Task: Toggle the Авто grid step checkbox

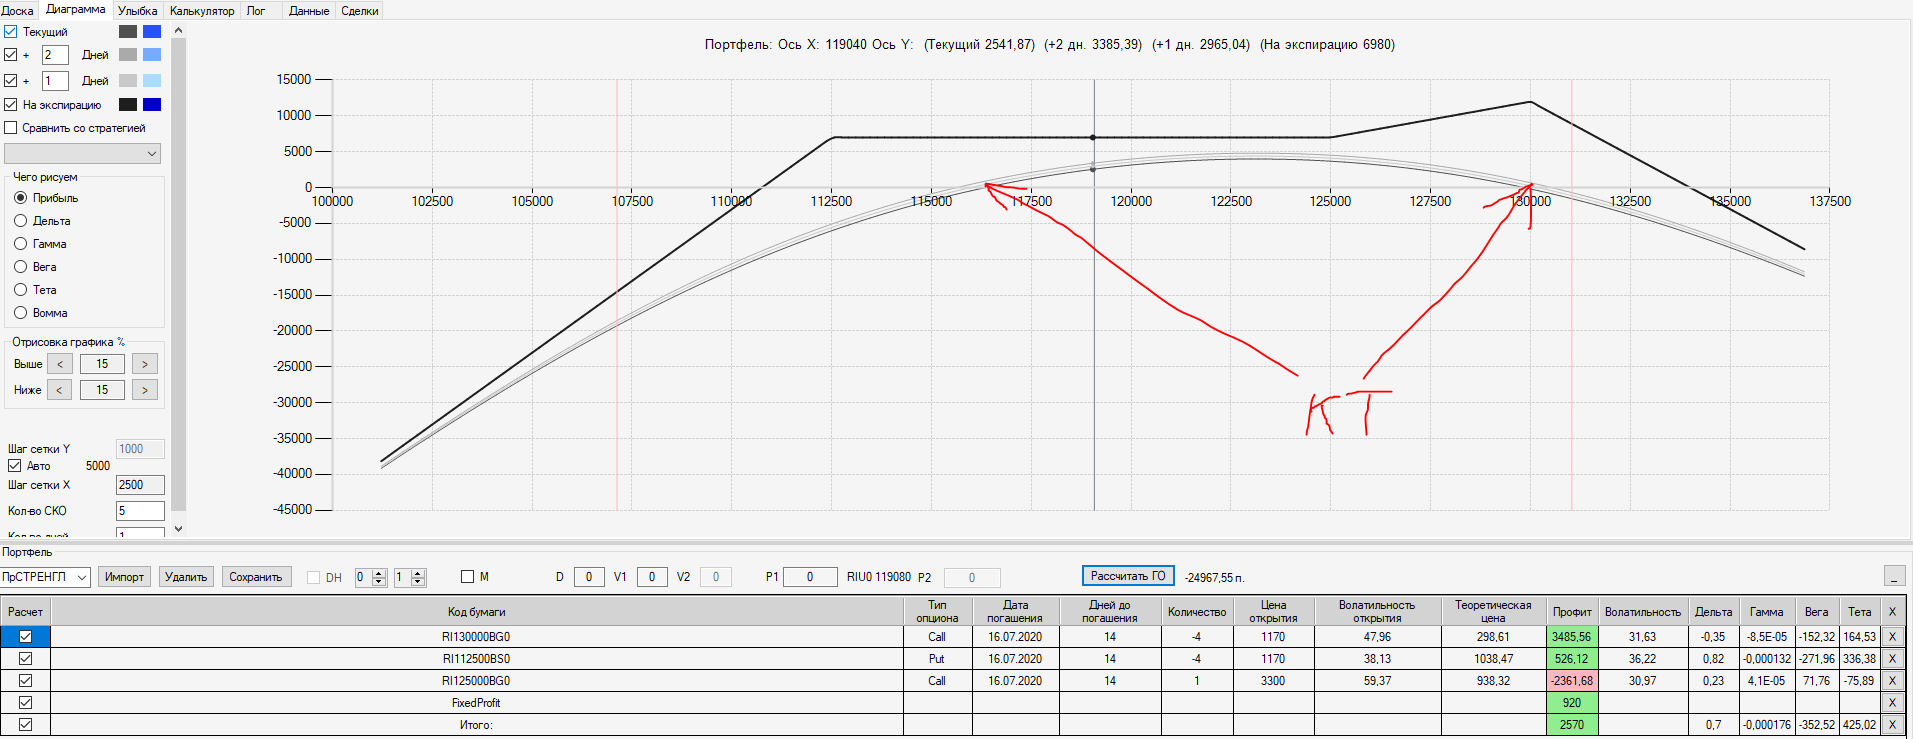Action: [15, 466]
